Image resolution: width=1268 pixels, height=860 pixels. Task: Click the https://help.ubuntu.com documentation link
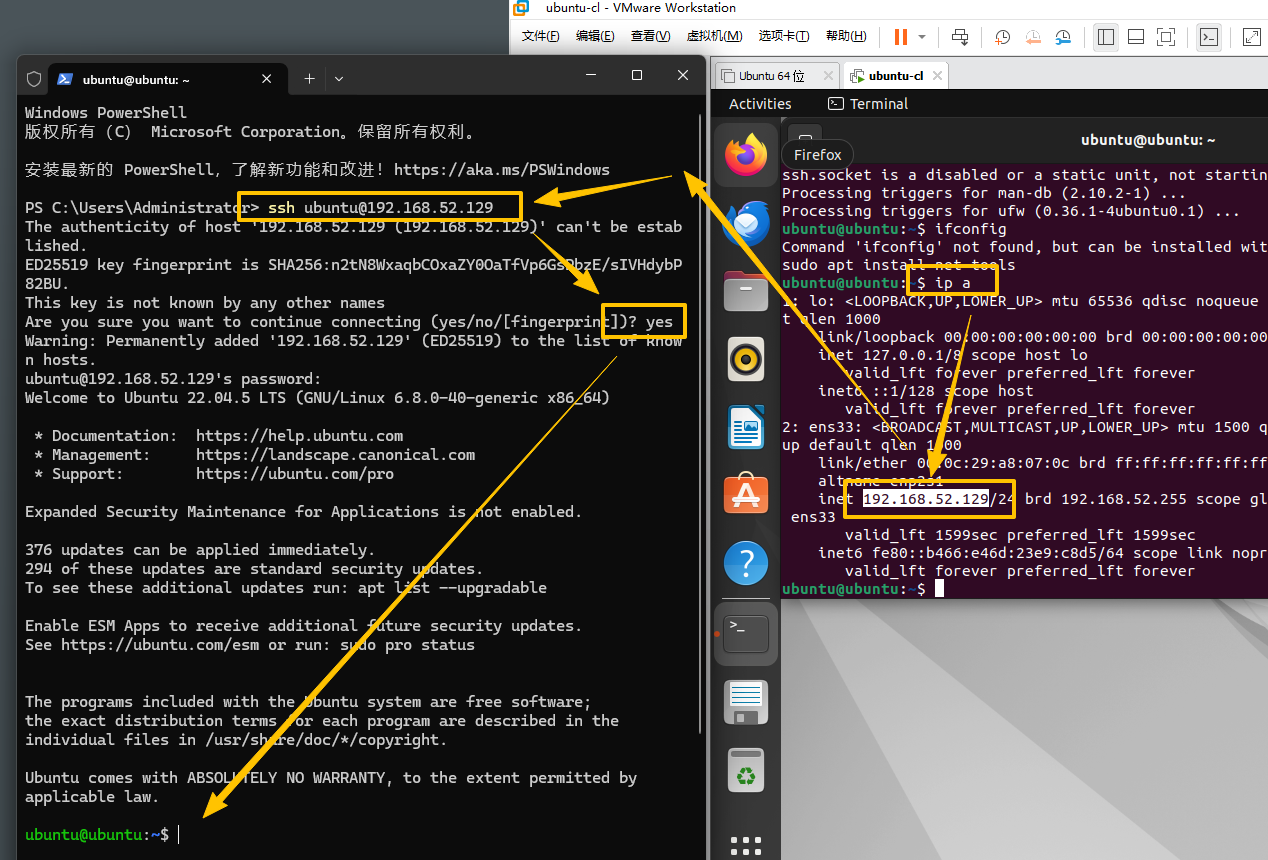[x=299, y=436]
